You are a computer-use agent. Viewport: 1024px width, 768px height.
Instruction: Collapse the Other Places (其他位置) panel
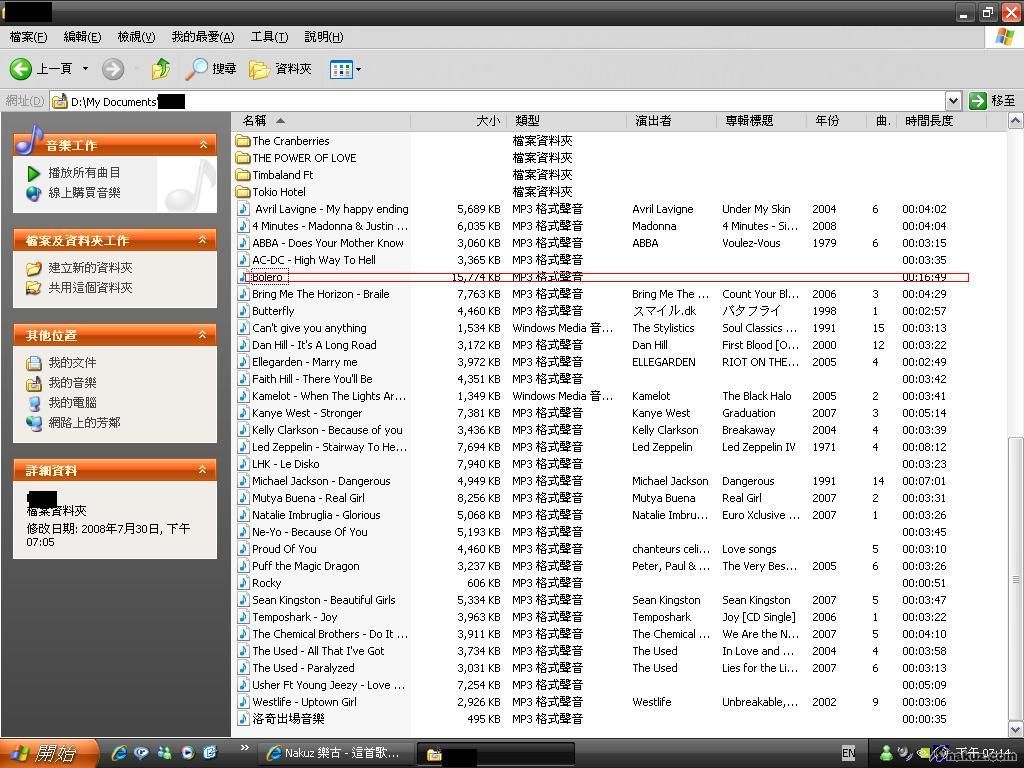(203, 335)
